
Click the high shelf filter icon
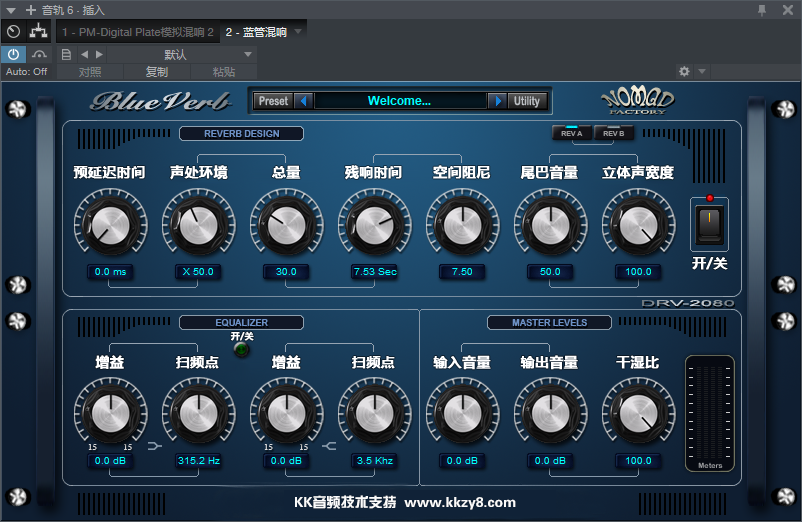pyautogui.click(x=329, y=446)
